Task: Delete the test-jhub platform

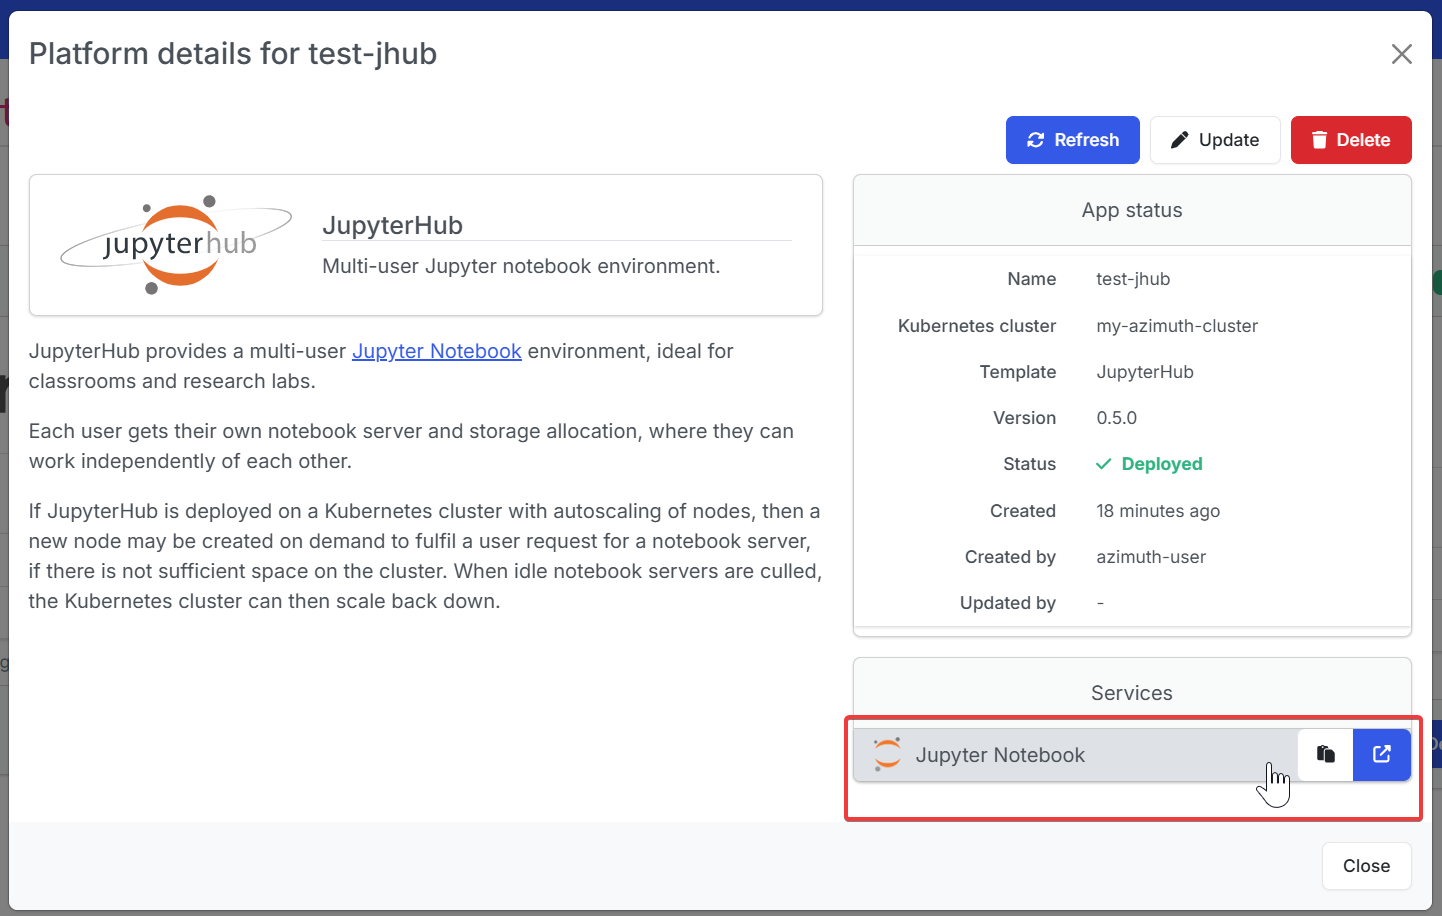Action: [x=1351, y=140]
